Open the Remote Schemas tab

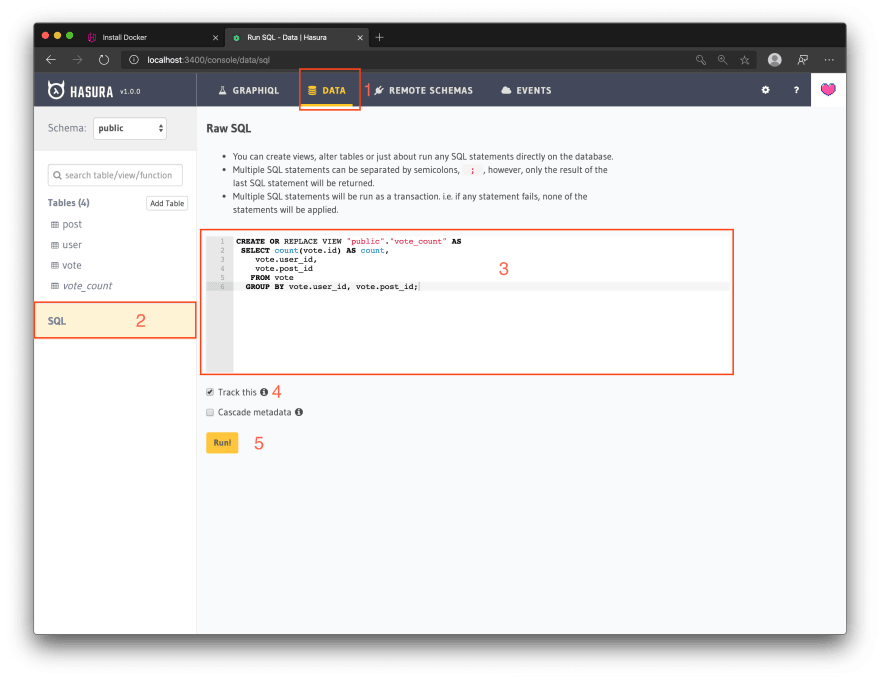coord(423,90)
